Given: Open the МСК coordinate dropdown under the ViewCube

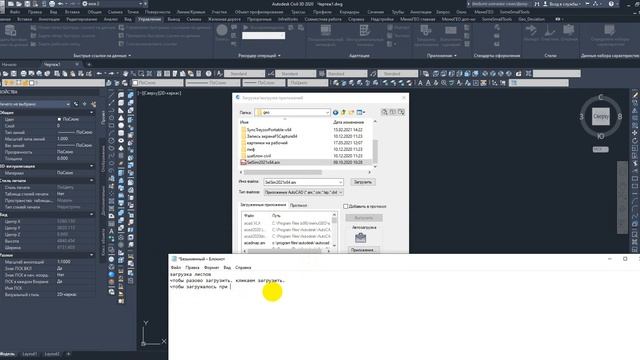Looking at the screenshot, I should 600,149.
